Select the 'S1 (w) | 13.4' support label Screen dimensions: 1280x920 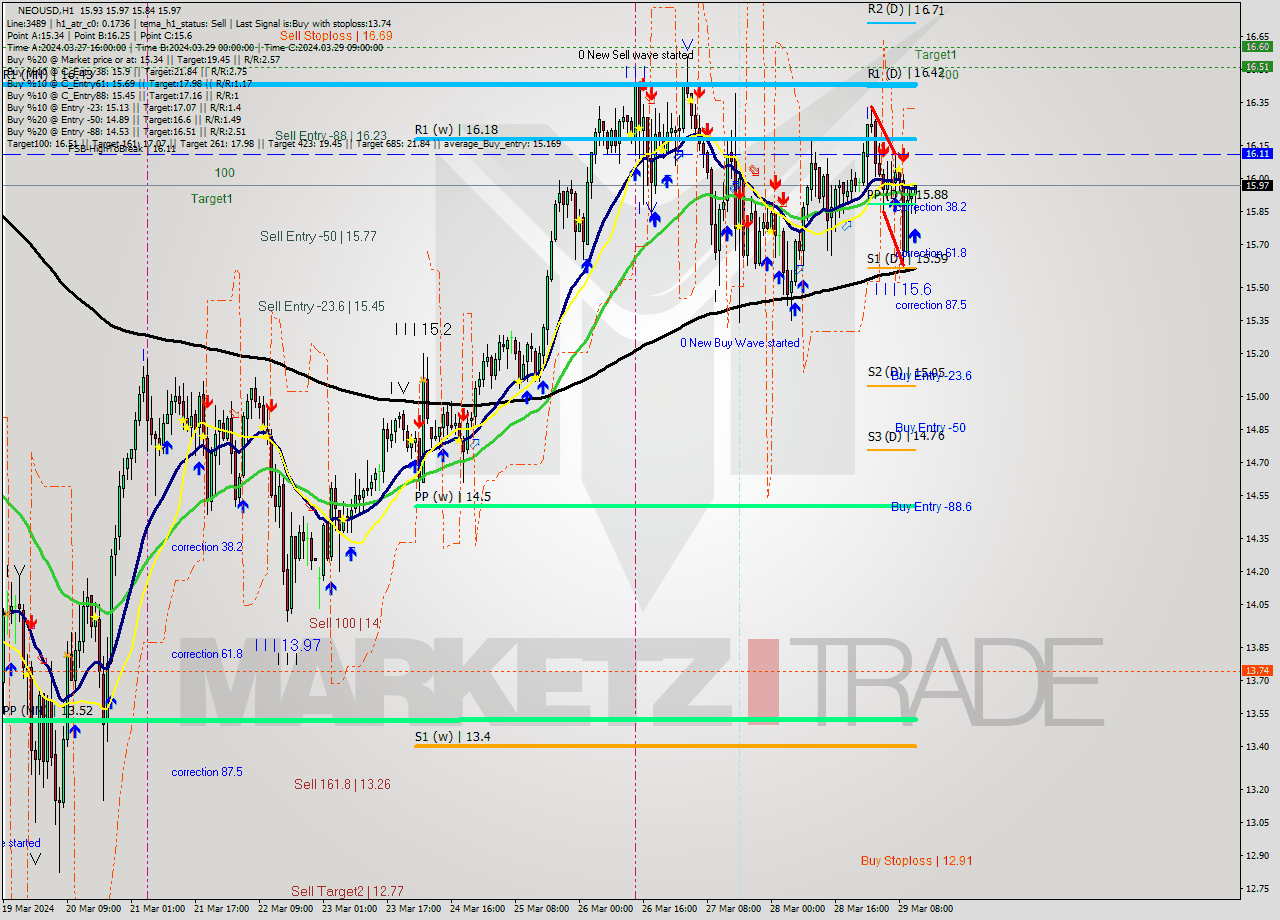[452, 736]
